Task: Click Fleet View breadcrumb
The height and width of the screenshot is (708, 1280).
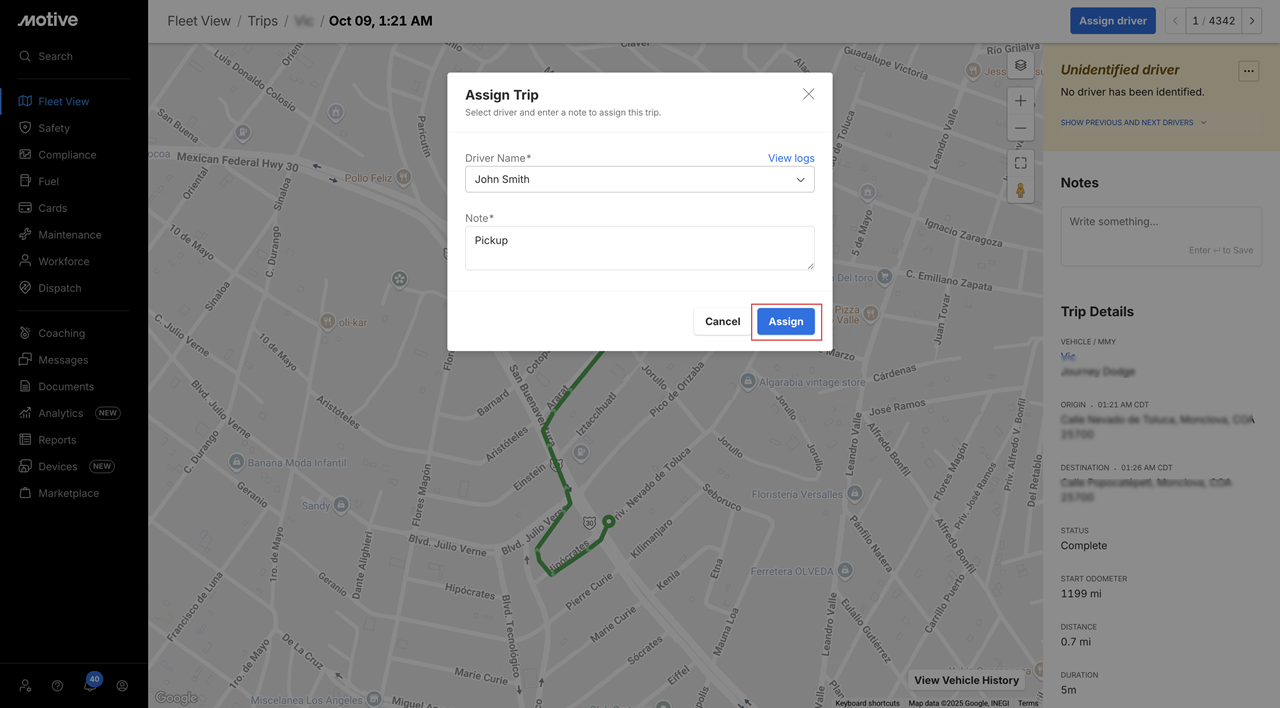Action: (199, 21)
